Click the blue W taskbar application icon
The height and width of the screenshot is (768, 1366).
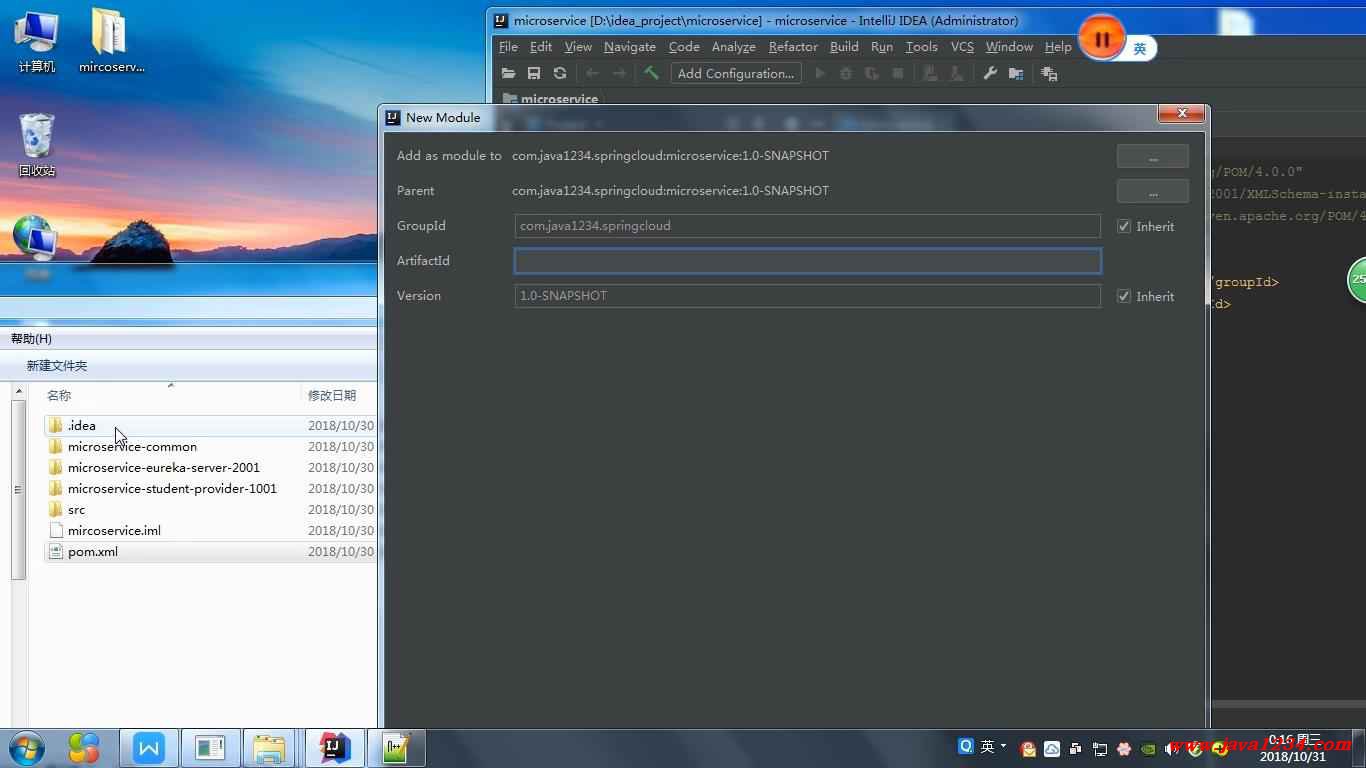[x=149, y=748]
